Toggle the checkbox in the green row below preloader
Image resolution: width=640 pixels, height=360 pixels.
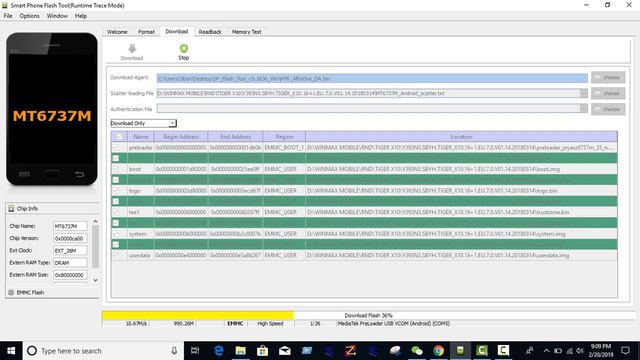(x=116, y=158)
